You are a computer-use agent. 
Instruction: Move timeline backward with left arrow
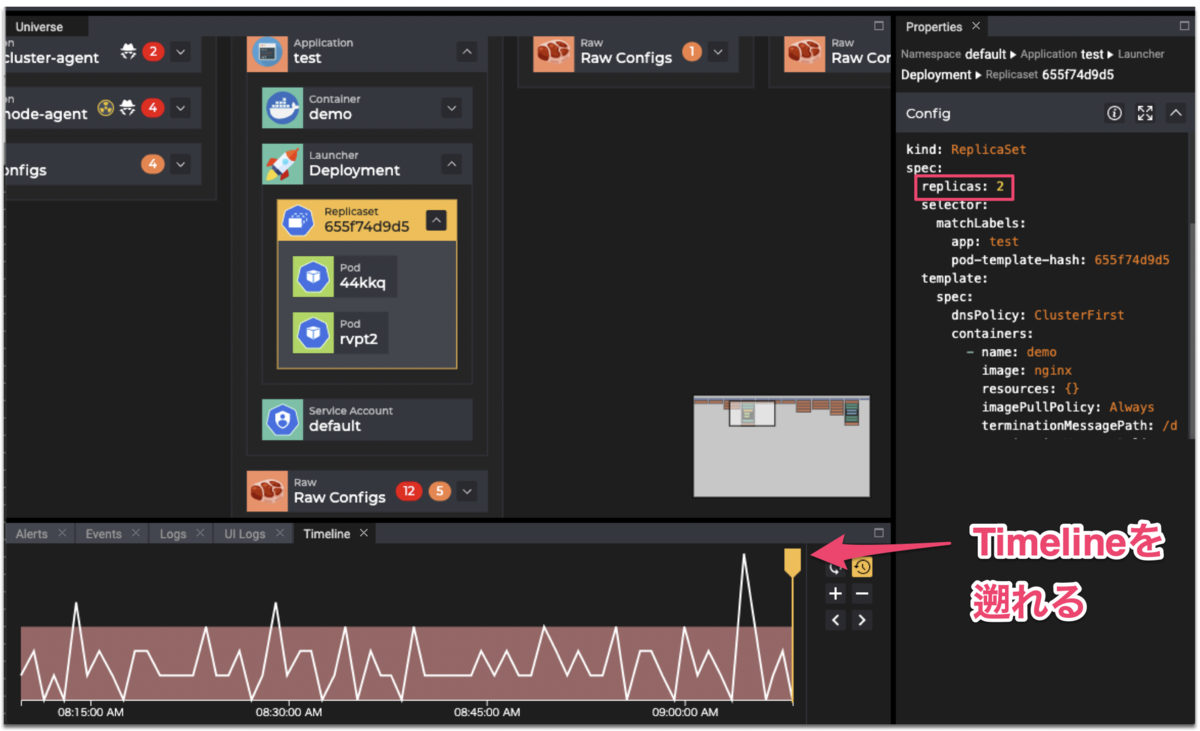click(836, 620)
